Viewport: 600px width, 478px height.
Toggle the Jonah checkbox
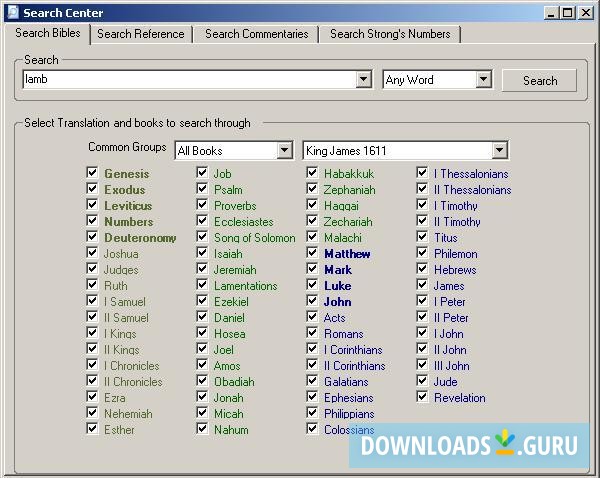[x=202, y=397]
